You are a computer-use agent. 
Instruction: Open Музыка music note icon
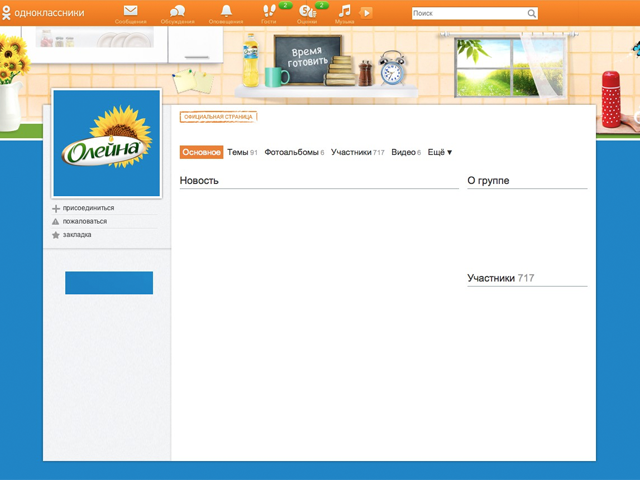pos(344,11)
